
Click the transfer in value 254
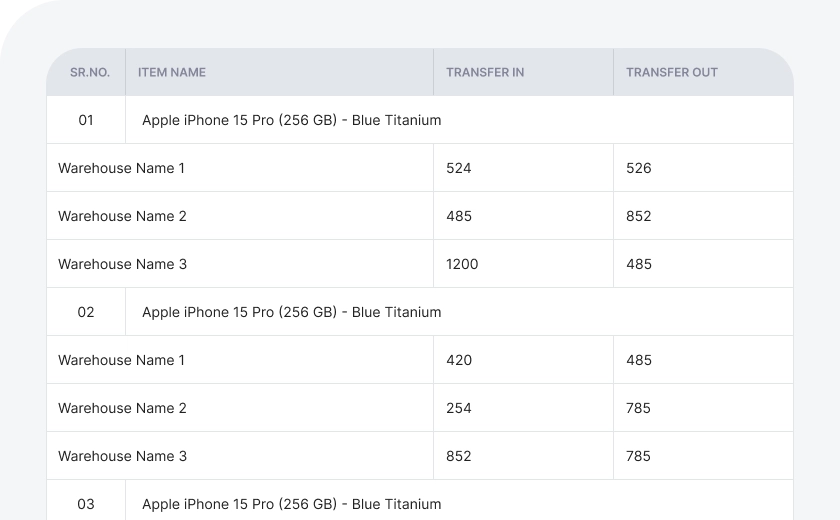click(459, 408)
